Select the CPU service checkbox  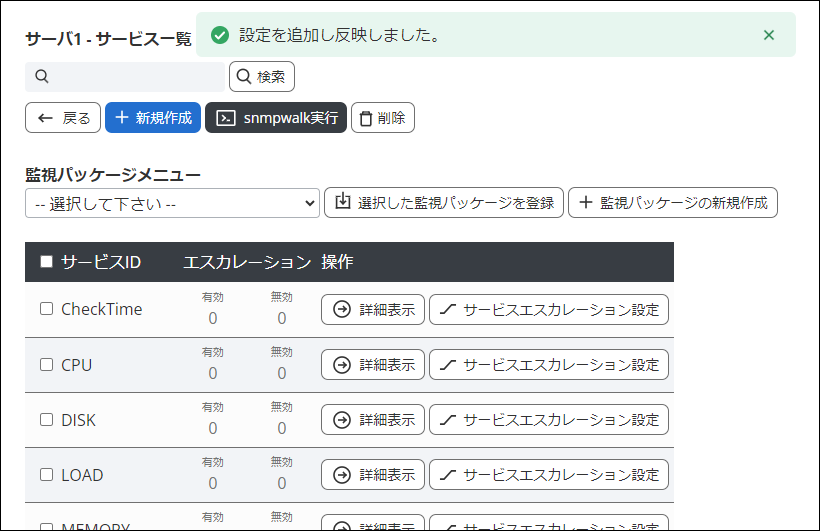[46, 365]
